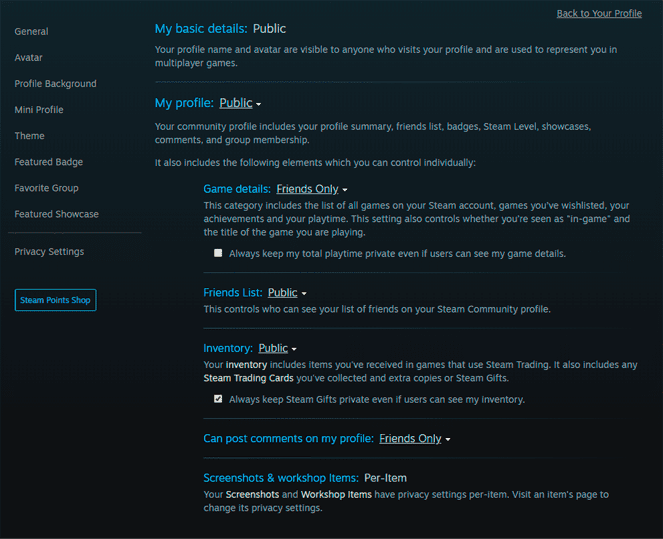Click the Steam Trading Cards link
The width and height of the screenshot is (663, 539).
tap(246, 378)
